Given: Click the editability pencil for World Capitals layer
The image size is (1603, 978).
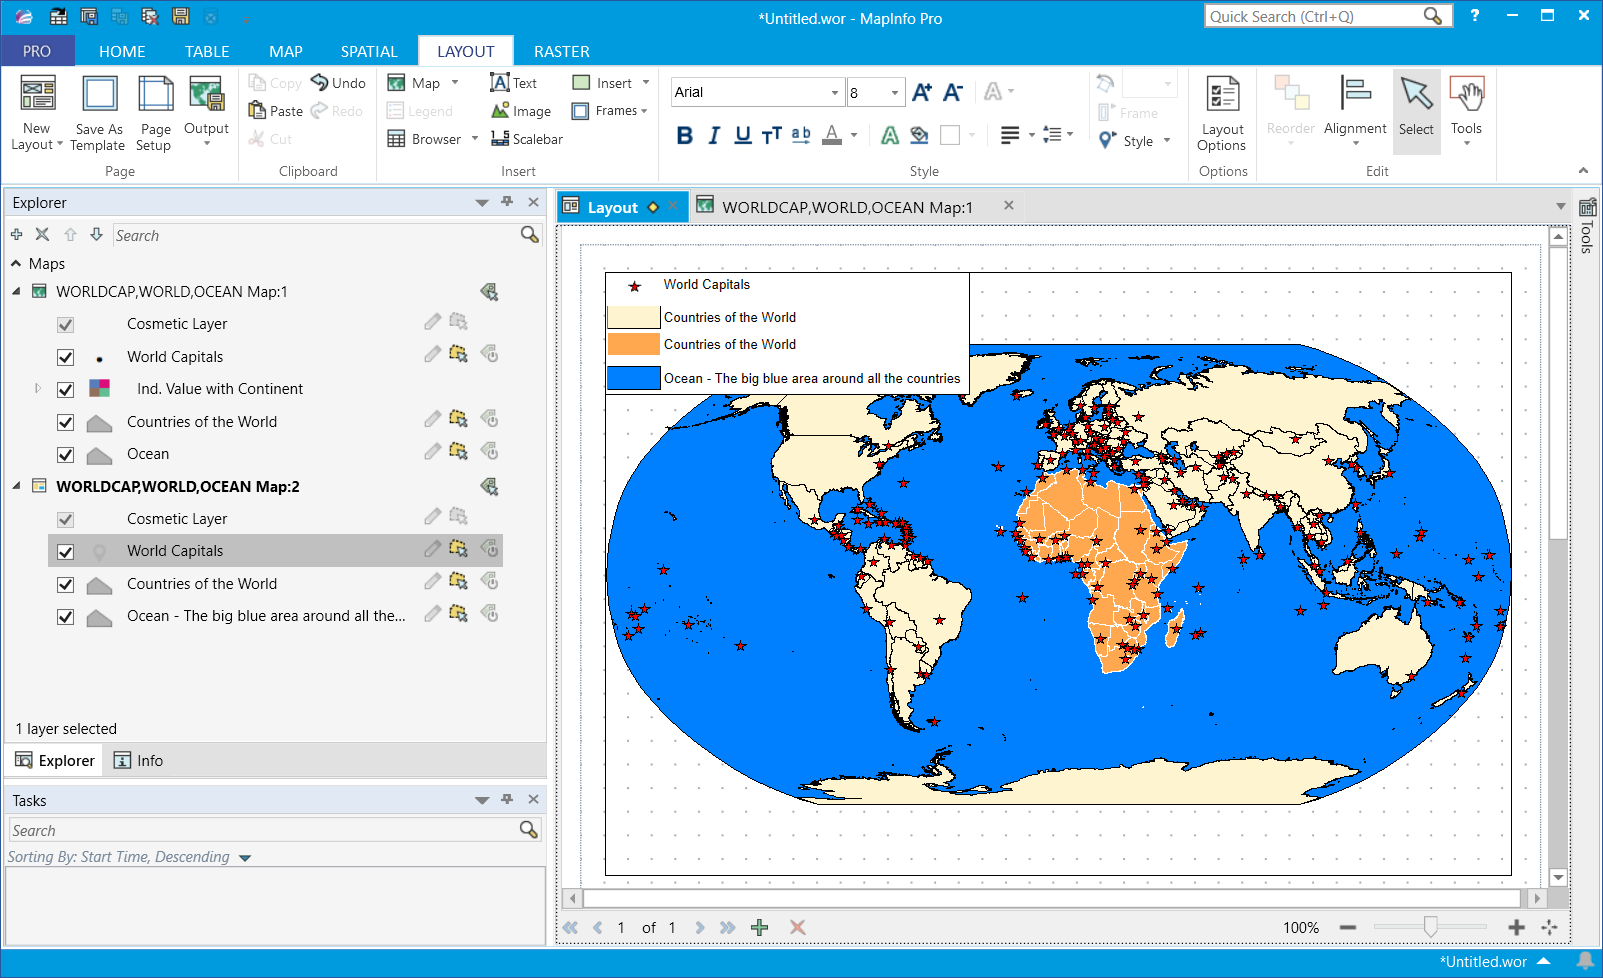Looking at the screenshot, I should (432, 353).
